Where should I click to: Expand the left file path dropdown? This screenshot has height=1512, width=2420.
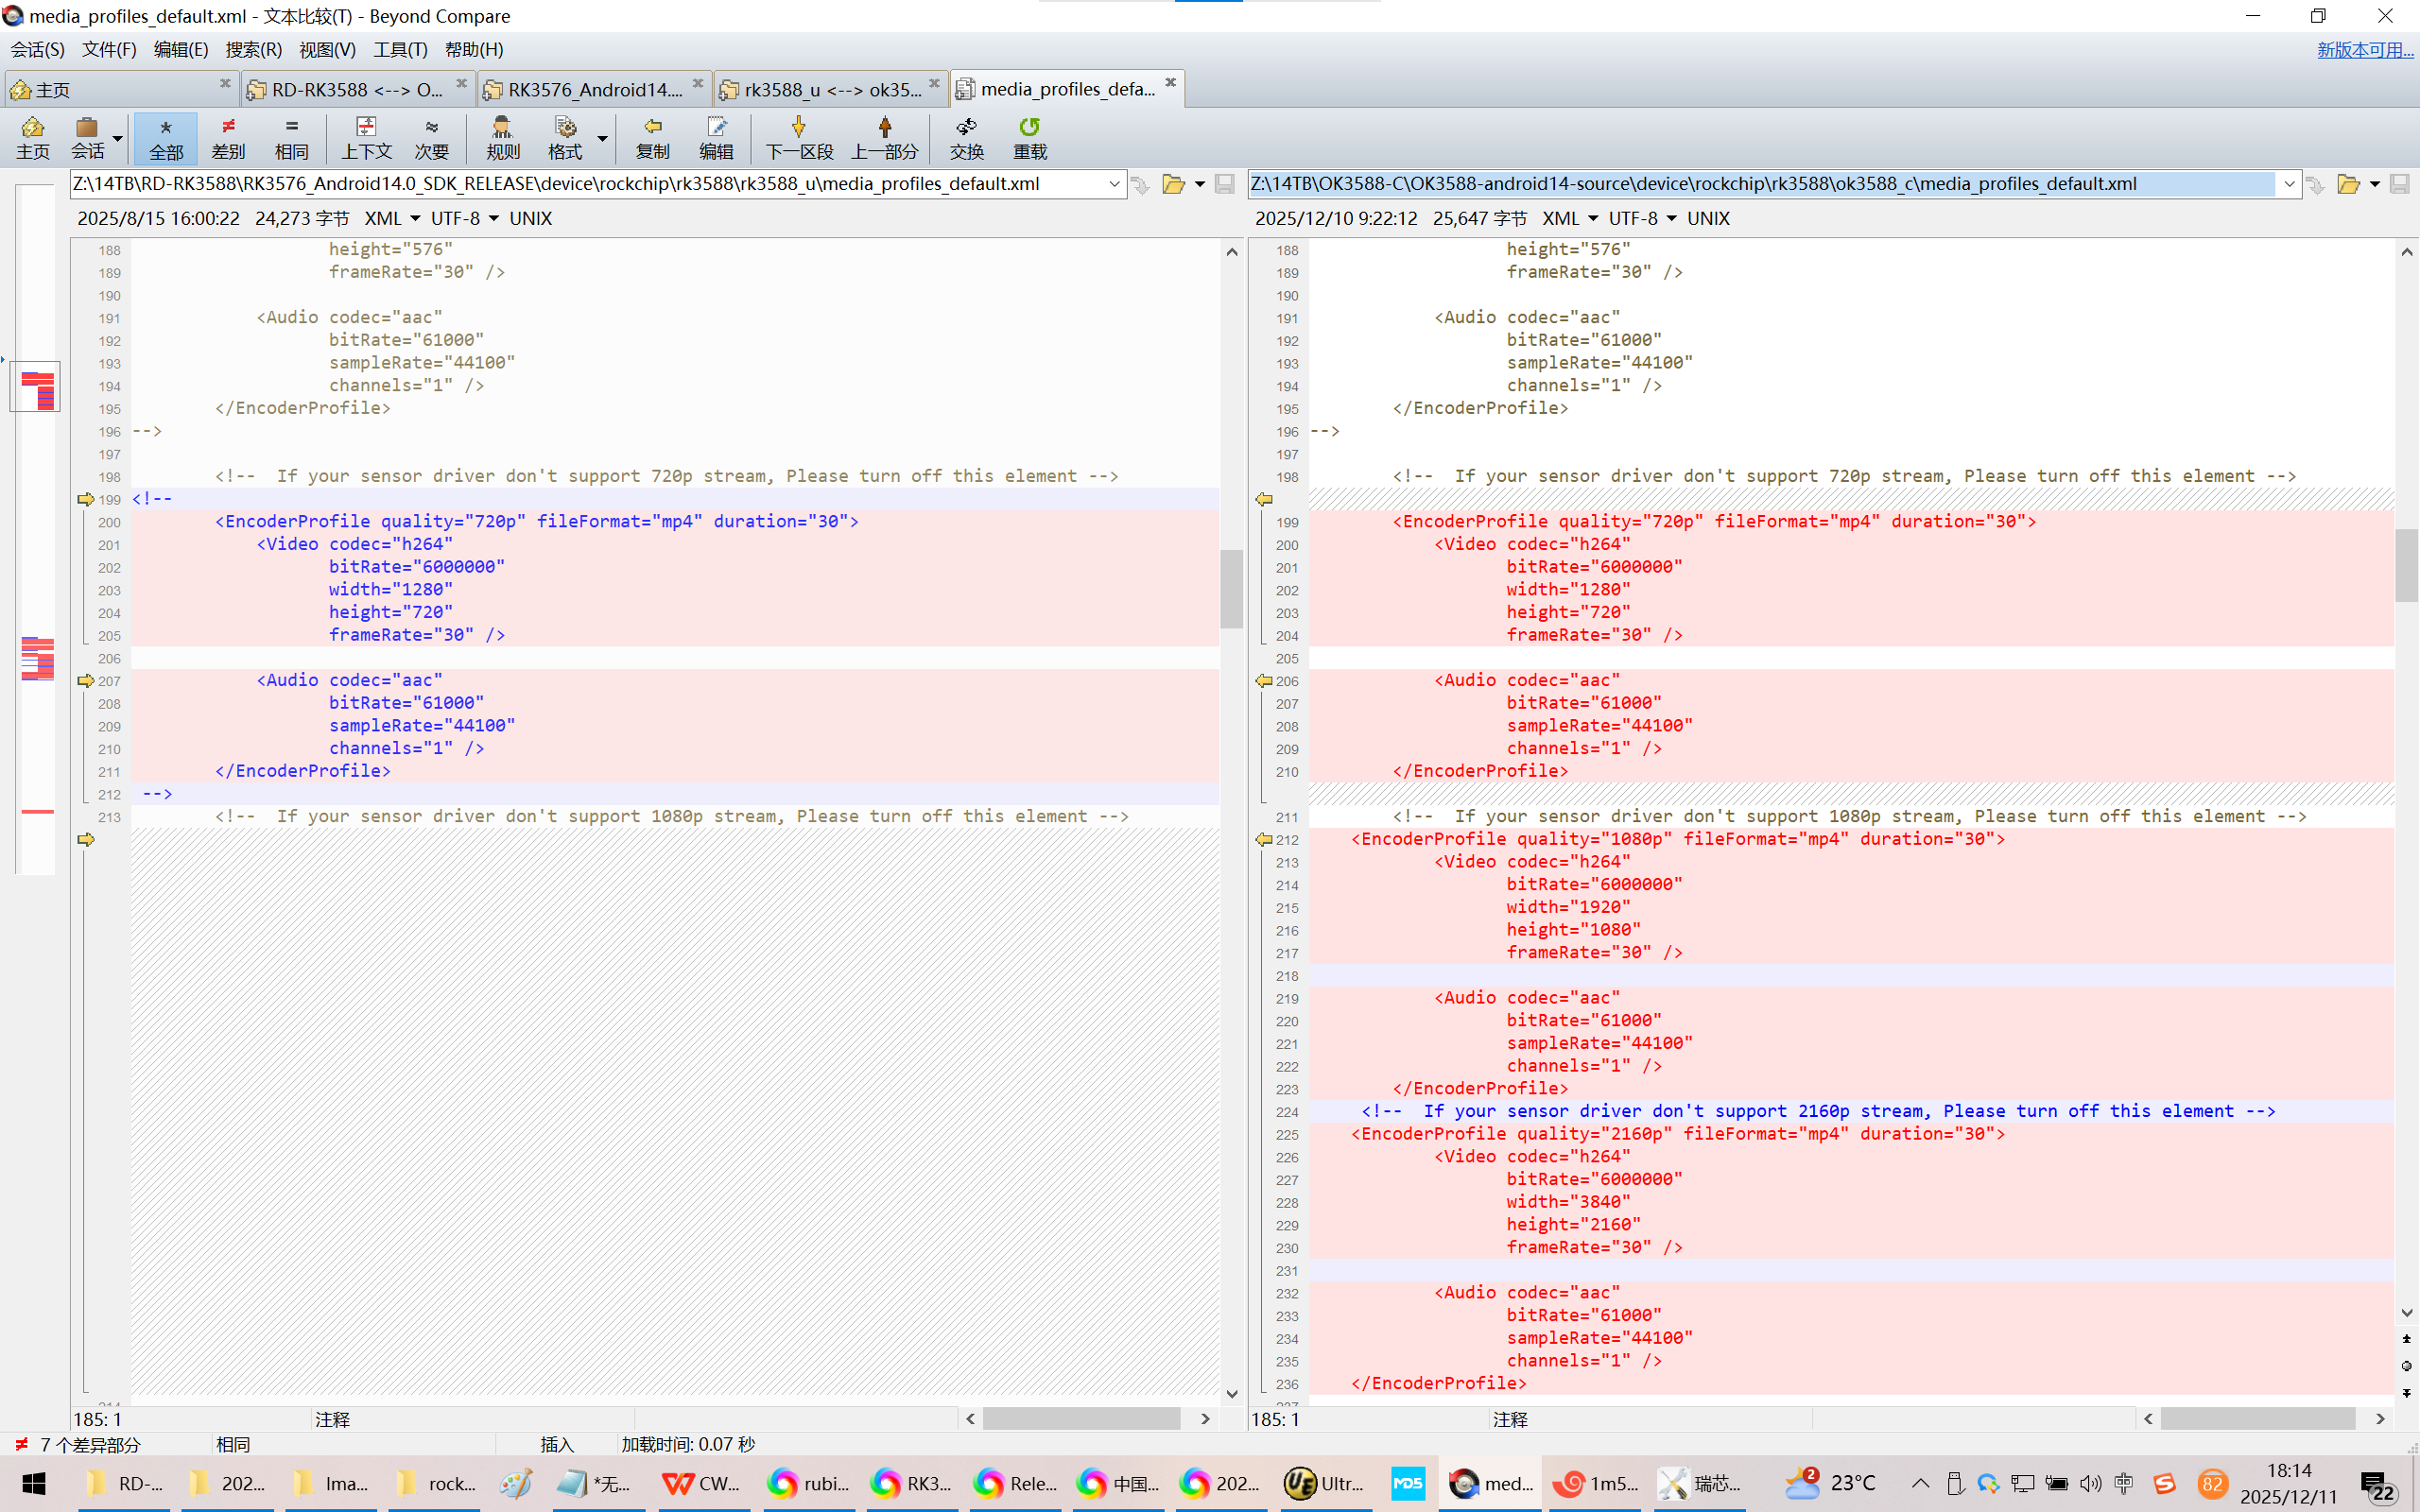1114,184
